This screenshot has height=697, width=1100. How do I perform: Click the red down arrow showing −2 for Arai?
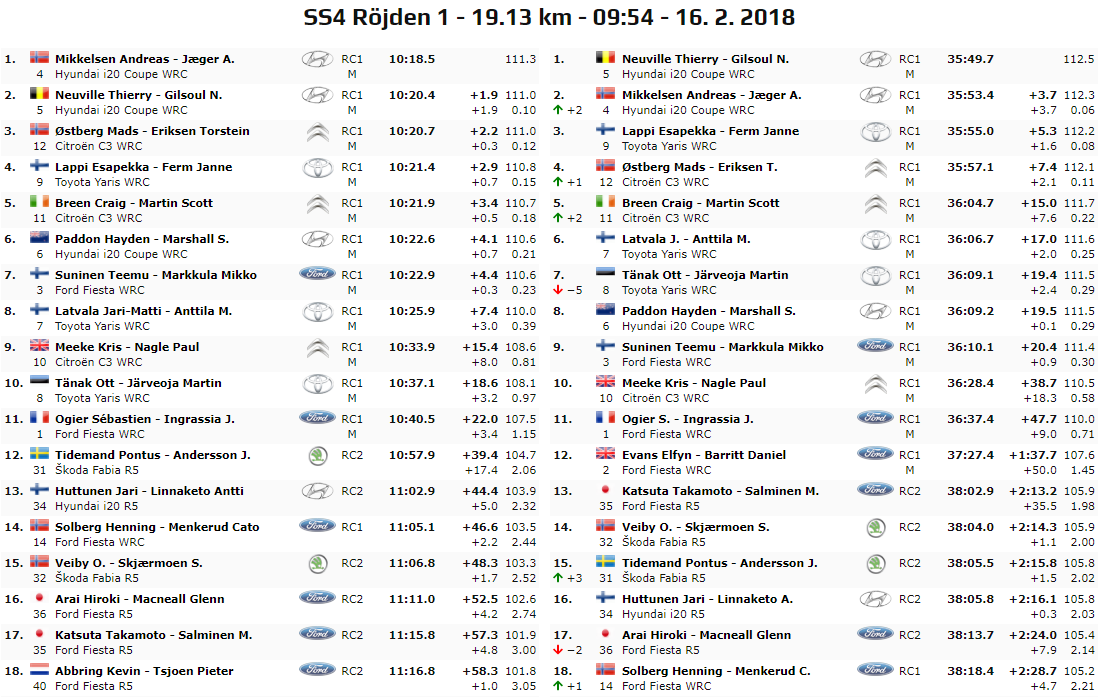click(558, 651)
